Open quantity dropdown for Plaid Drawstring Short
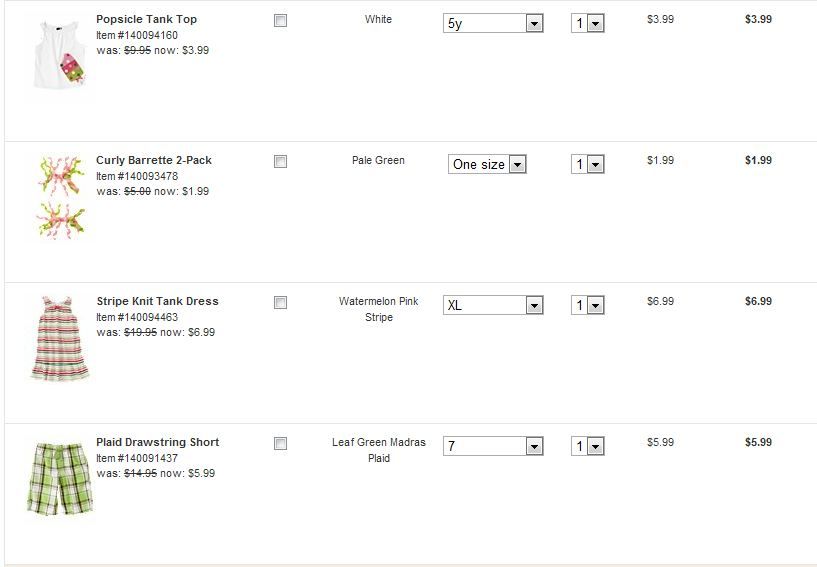Screen dimensions: 817x567 pos(588,446)
